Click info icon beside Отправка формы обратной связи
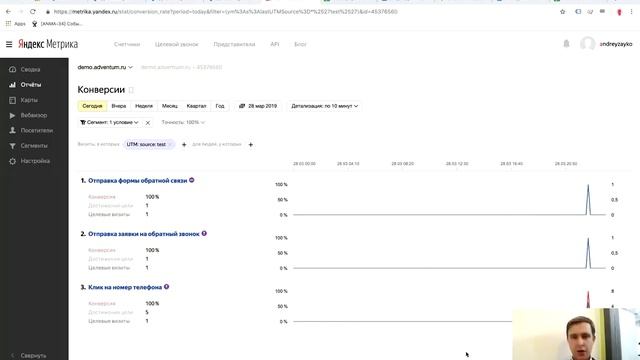Viewport: 640px width, 360px height. [x=191, y=180]
